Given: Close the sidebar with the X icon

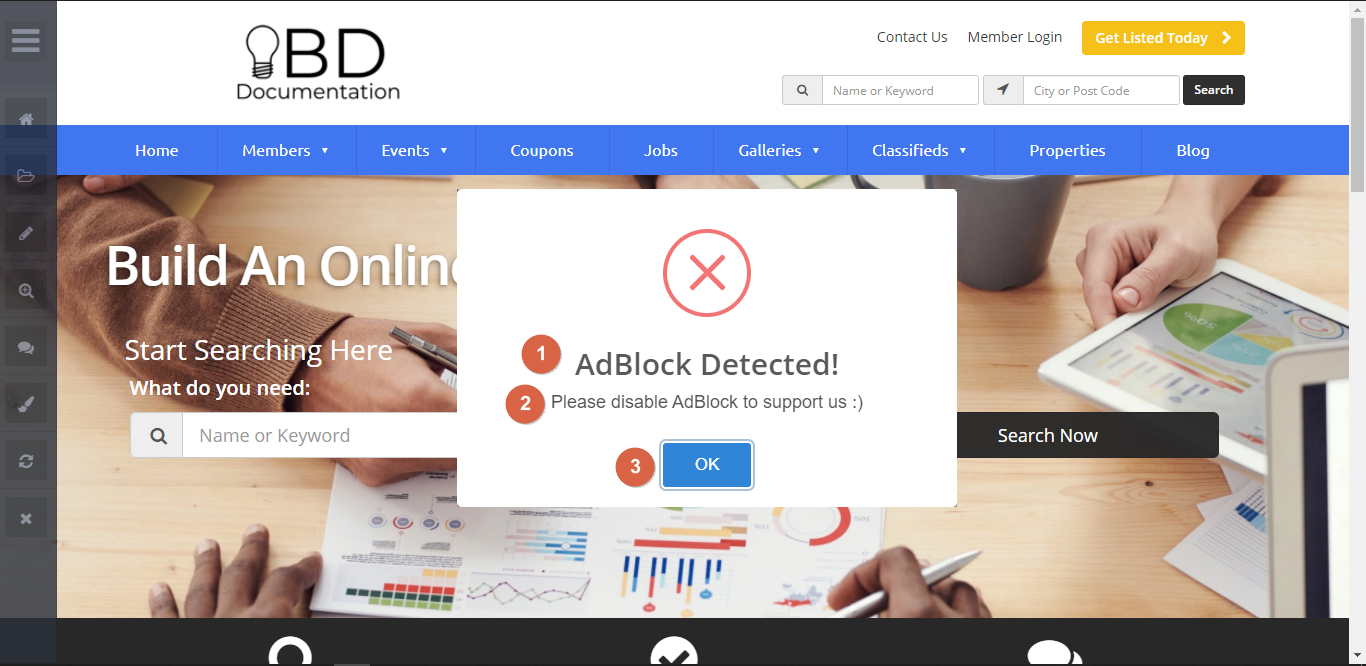Looking at the screenshot, I should [26, 519].
